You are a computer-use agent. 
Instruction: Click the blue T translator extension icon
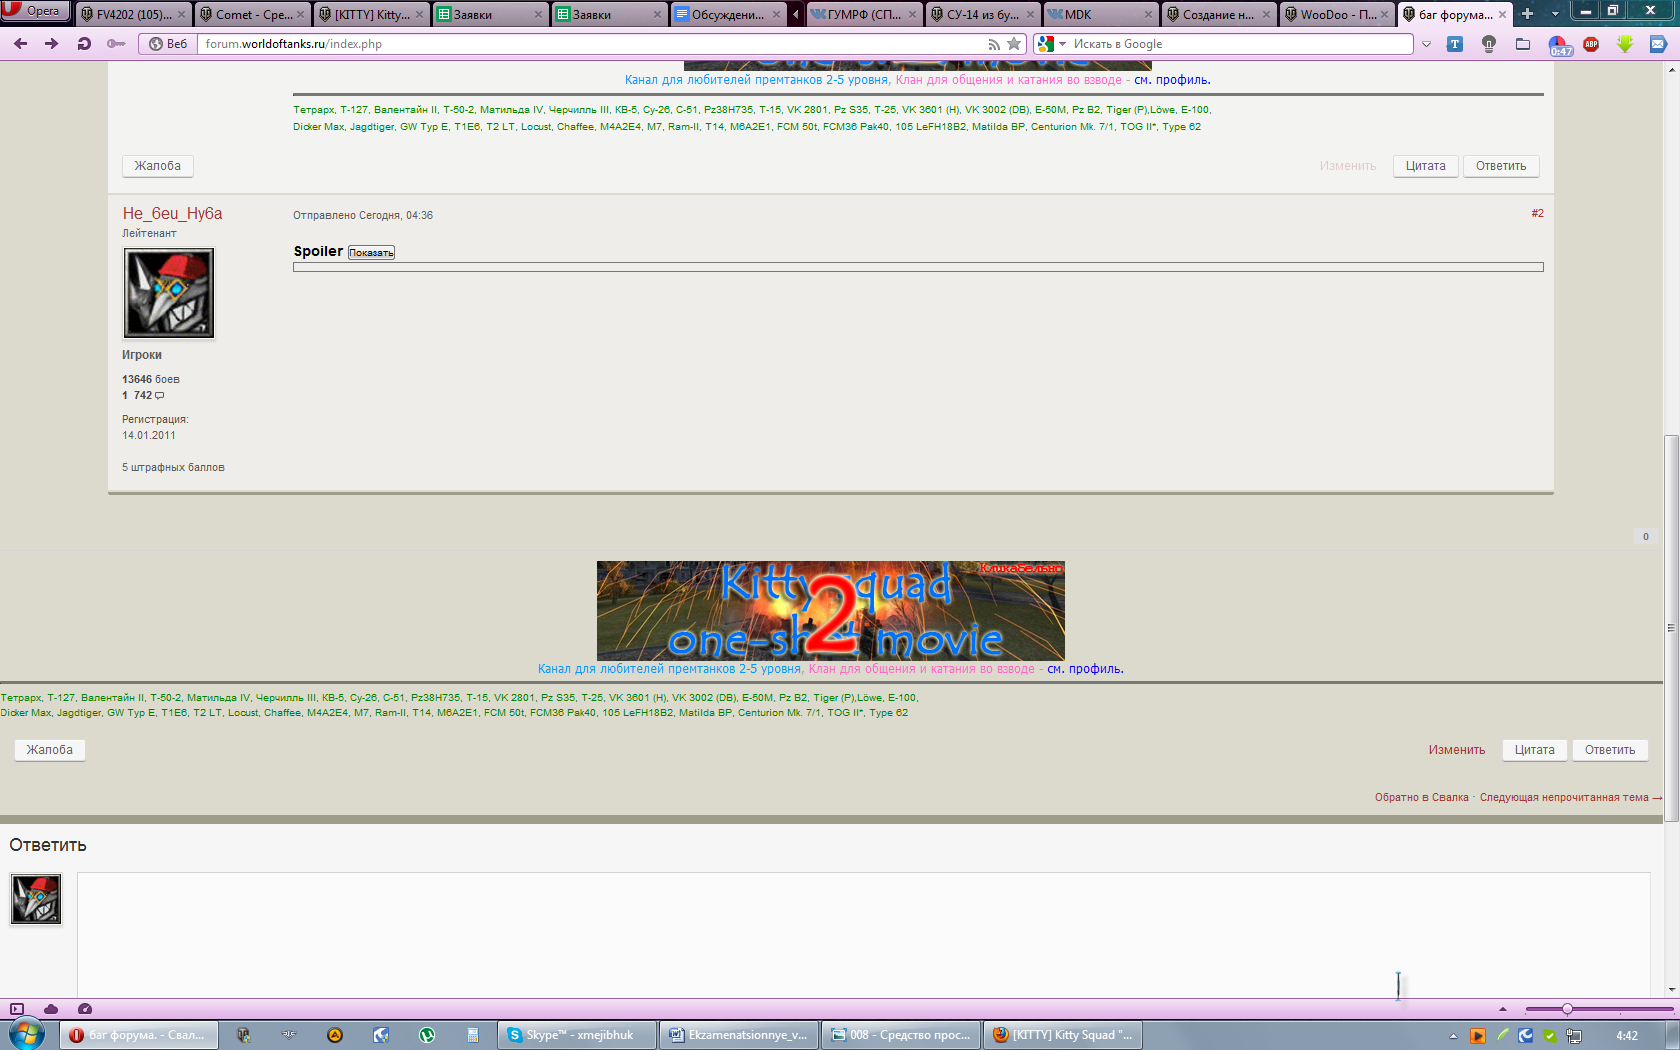1455,44
